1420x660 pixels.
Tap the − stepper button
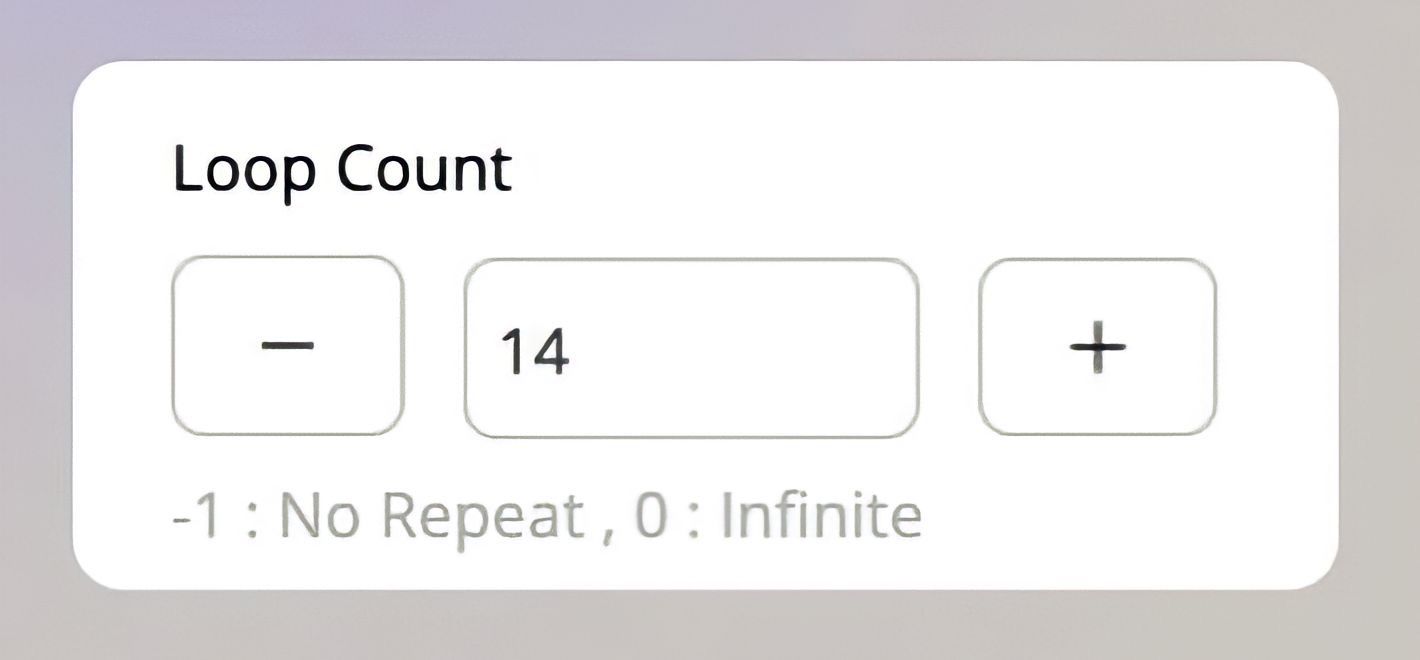click(288, 346)
